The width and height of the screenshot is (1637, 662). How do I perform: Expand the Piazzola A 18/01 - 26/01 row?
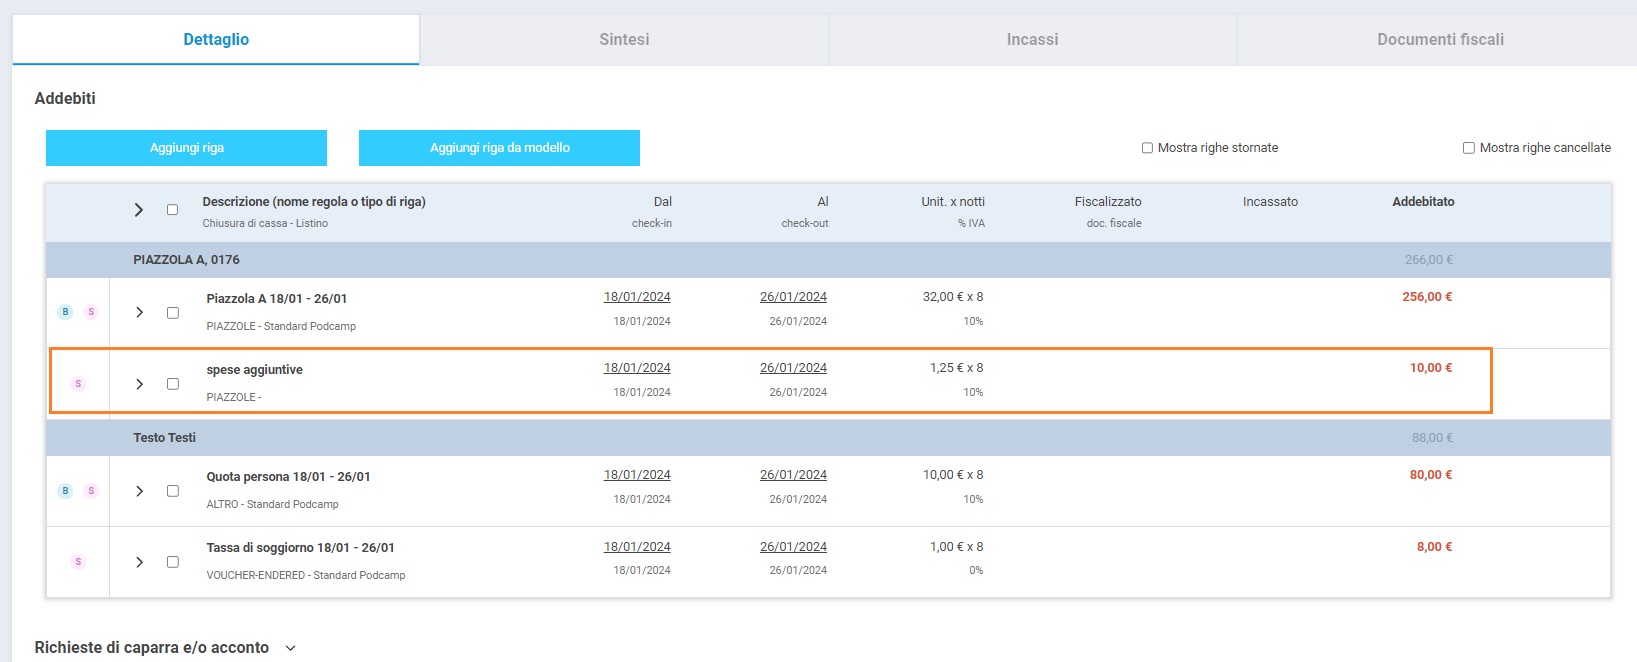(x=139, y=313)
